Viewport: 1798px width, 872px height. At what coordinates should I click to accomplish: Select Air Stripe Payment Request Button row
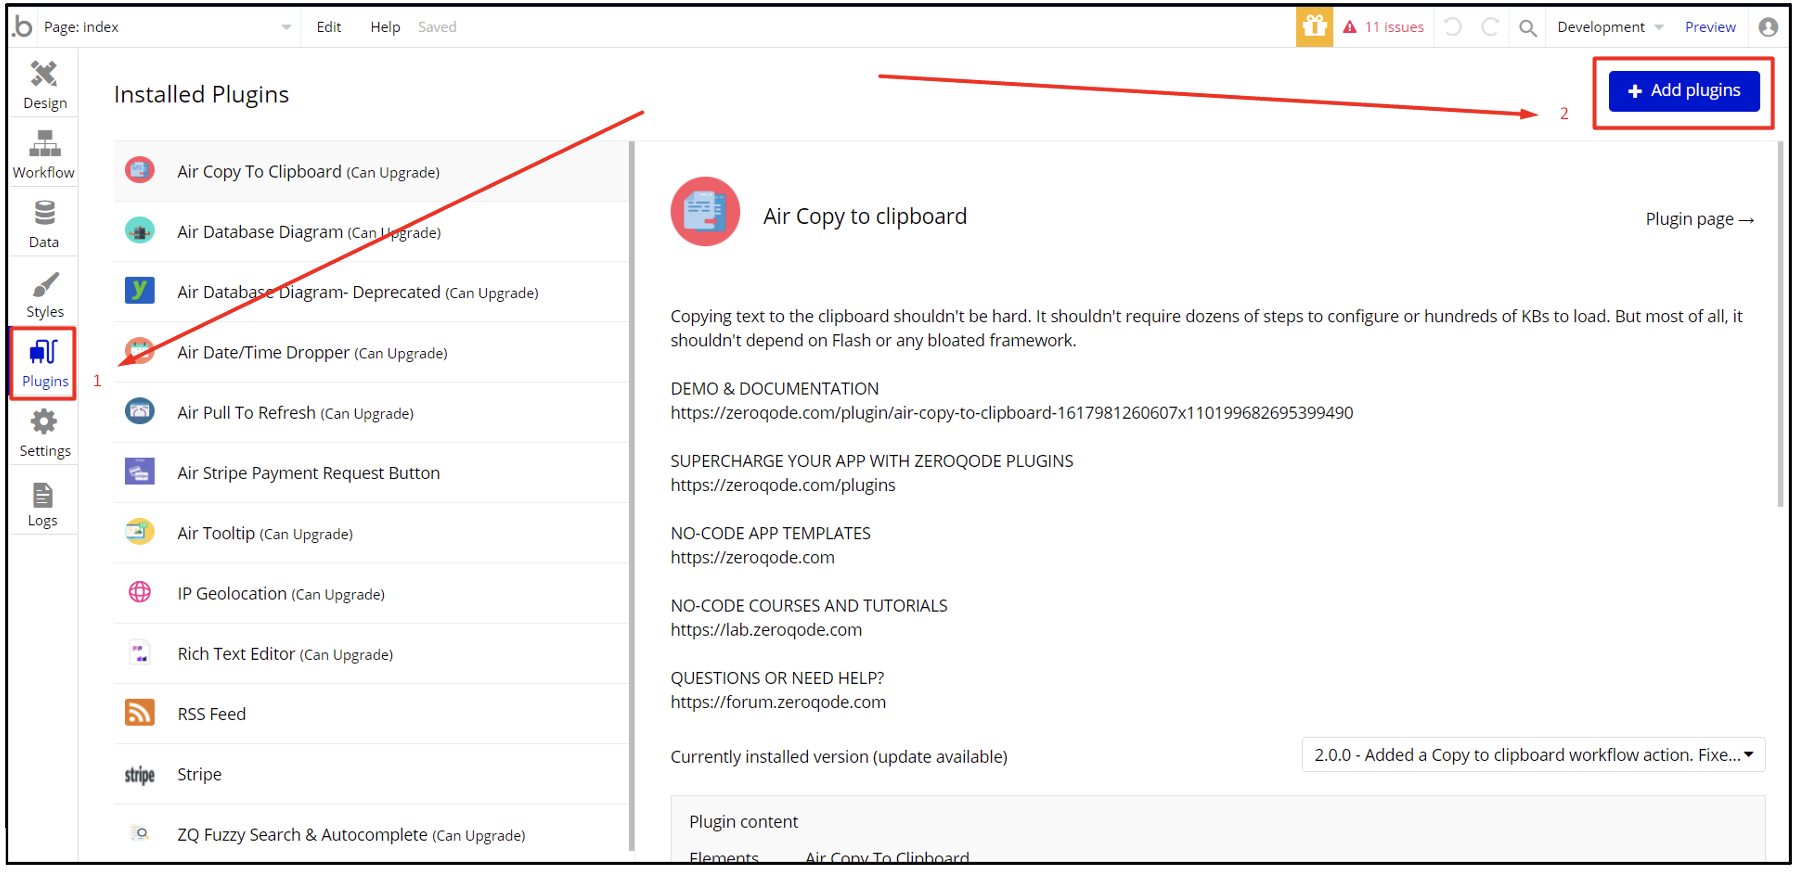pyautogui.click(x=371, y=472)
